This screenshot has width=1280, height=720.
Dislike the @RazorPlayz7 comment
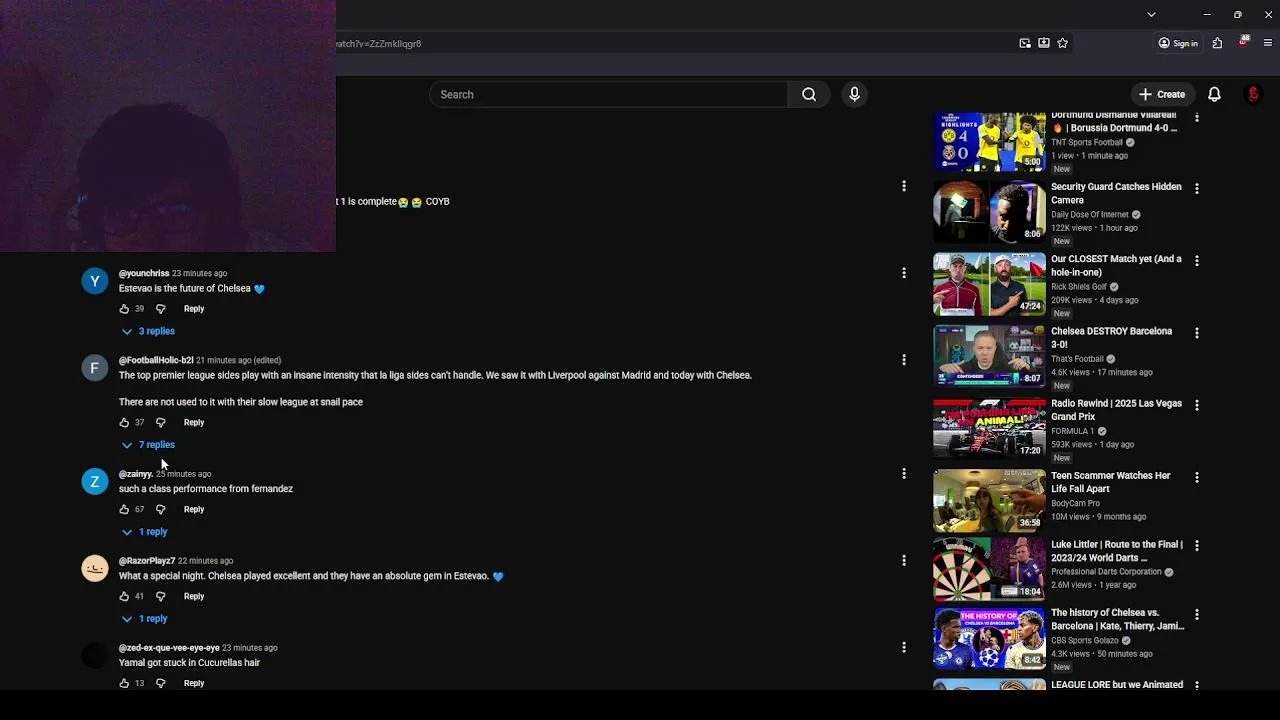point(160,596)
